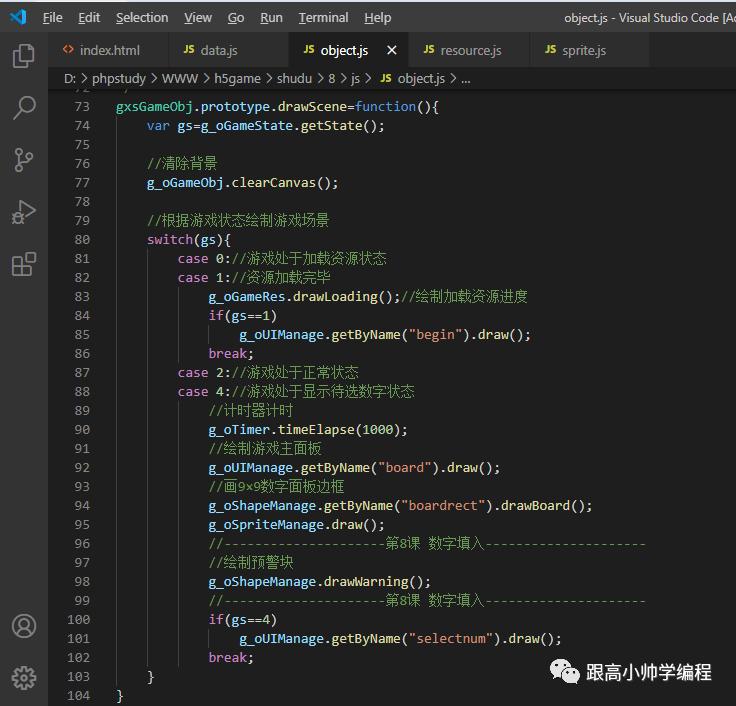Open the Manage gear menu
Screen dimensions: 736x706
24,678
